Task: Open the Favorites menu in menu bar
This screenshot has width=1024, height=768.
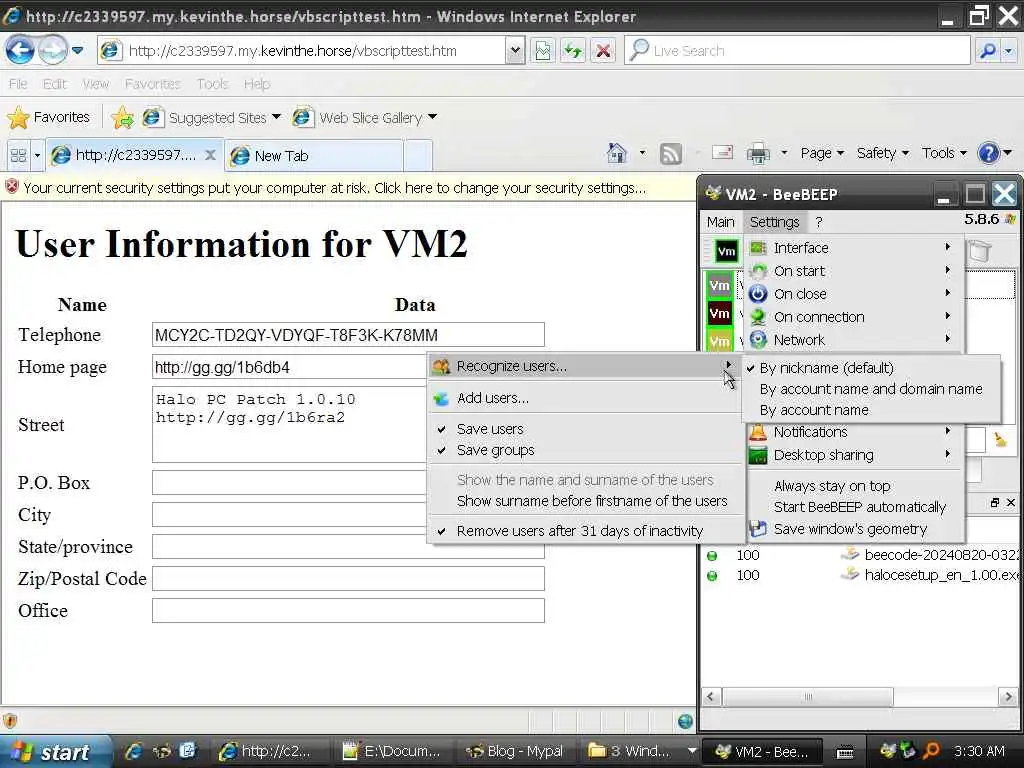Action: [x=153, y=84]
